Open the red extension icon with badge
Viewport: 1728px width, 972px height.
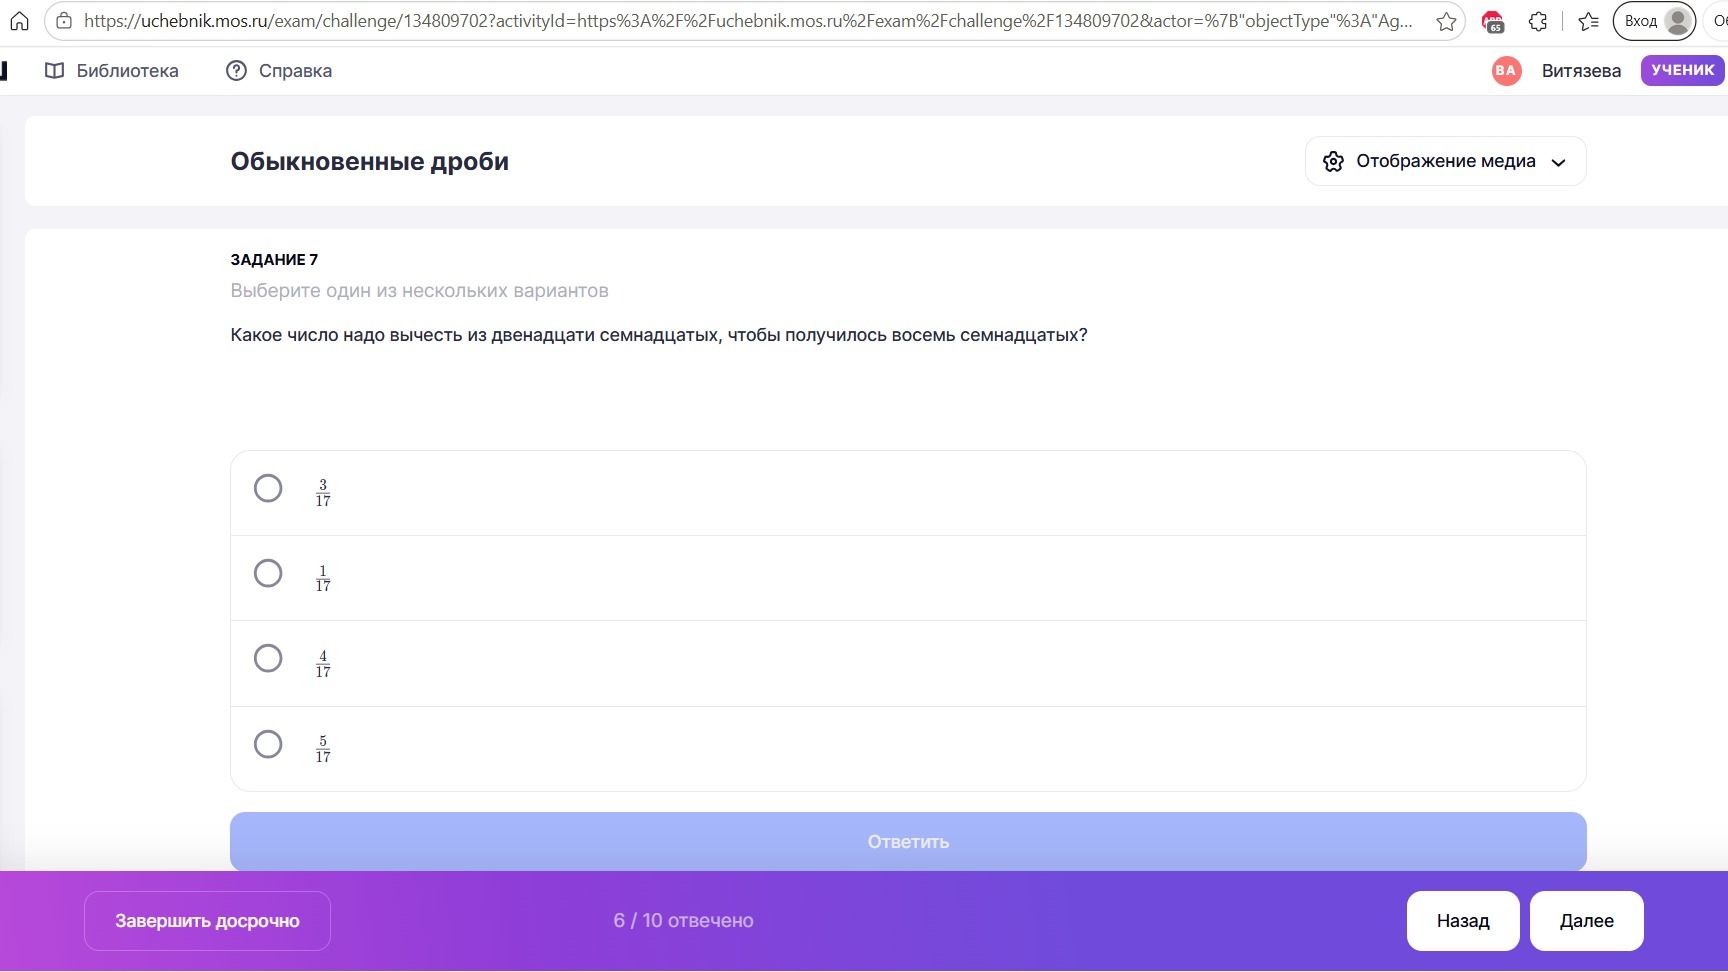tap(1492, 21)
